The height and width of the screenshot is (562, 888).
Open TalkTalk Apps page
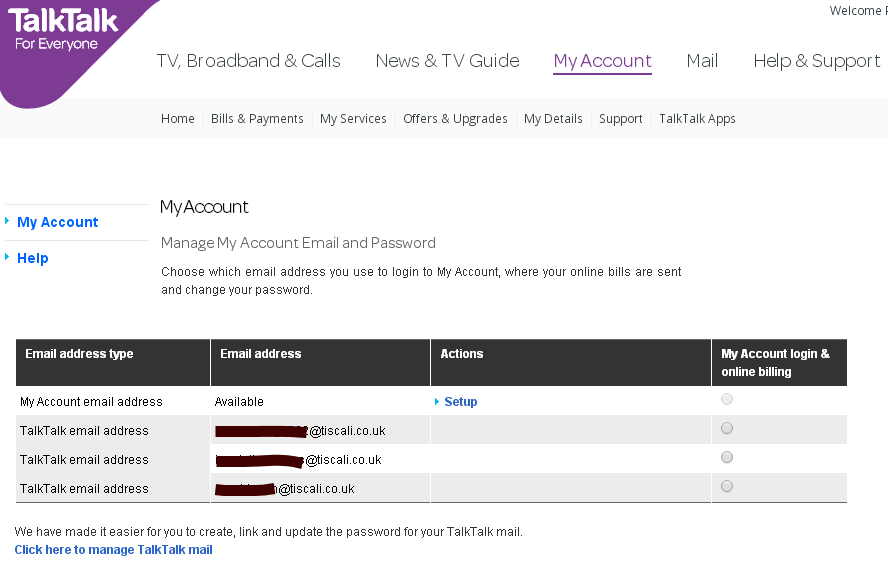pos(697,119)
